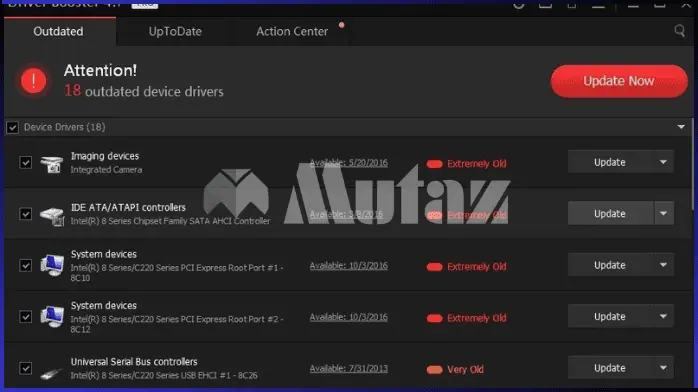698x392 pixels.
Task: Collapse the Device Drivers group arrow
Action: click(x=681, y=127)
